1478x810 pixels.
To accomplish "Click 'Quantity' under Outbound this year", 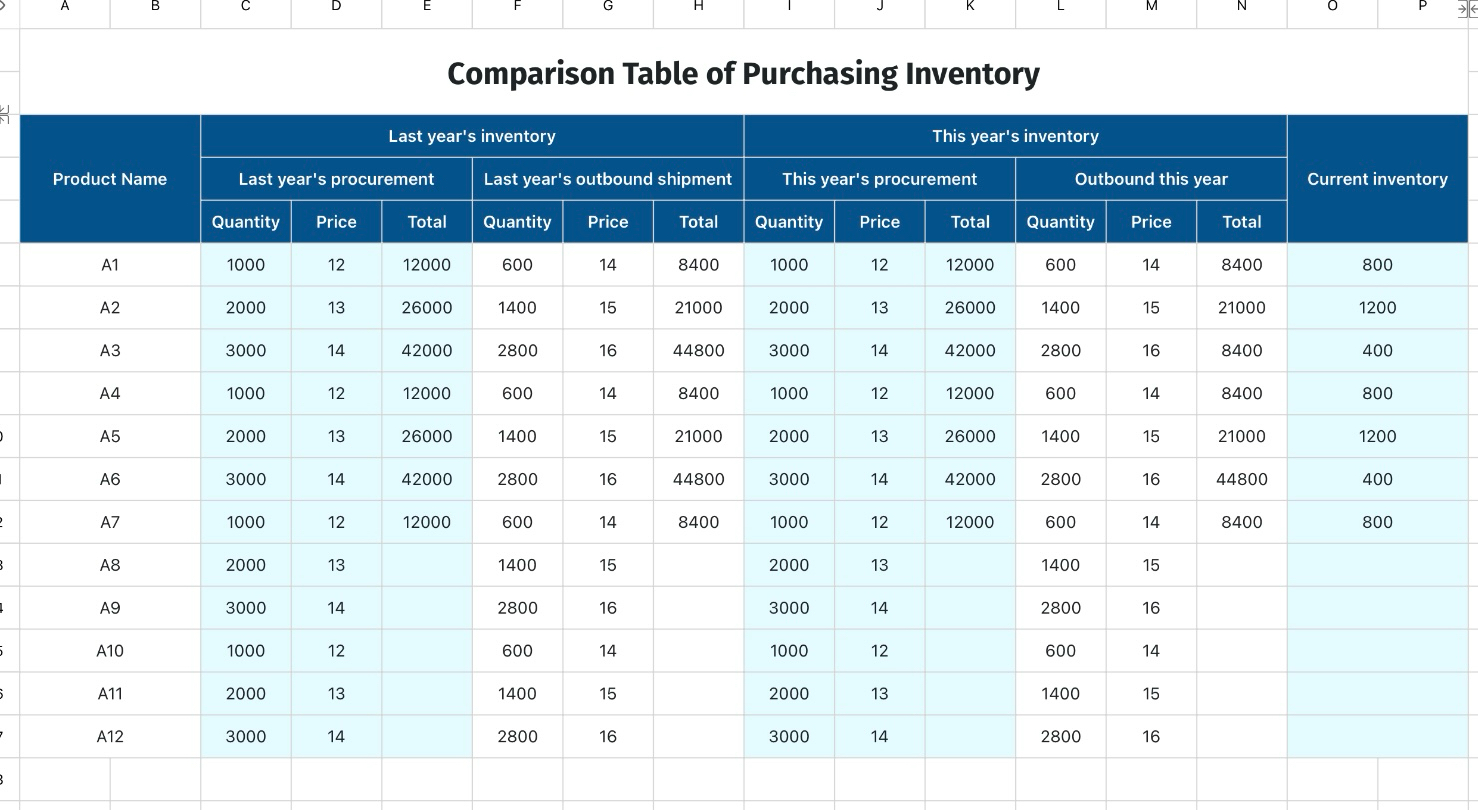I will (x=1060, y=222).
